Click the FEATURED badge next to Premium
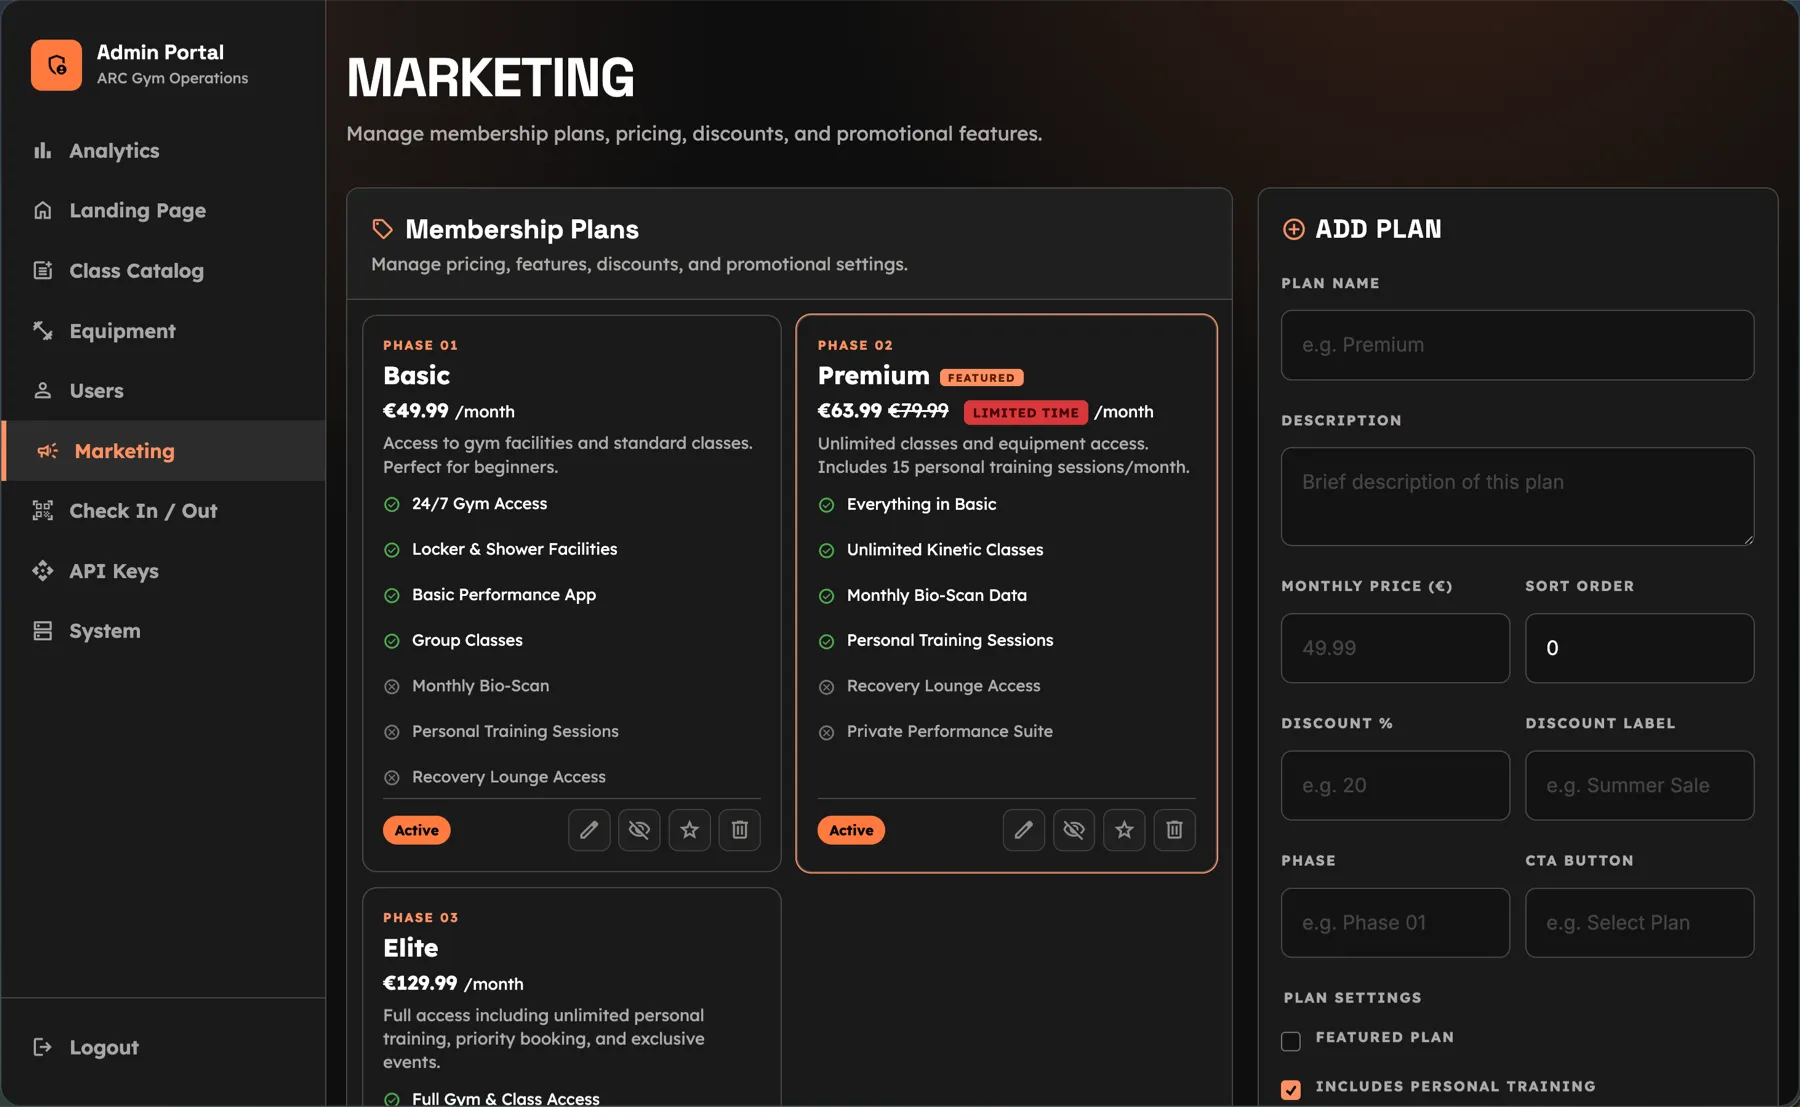The height and width of the screenshot is (1107, 1800). [x=981, y=378]
